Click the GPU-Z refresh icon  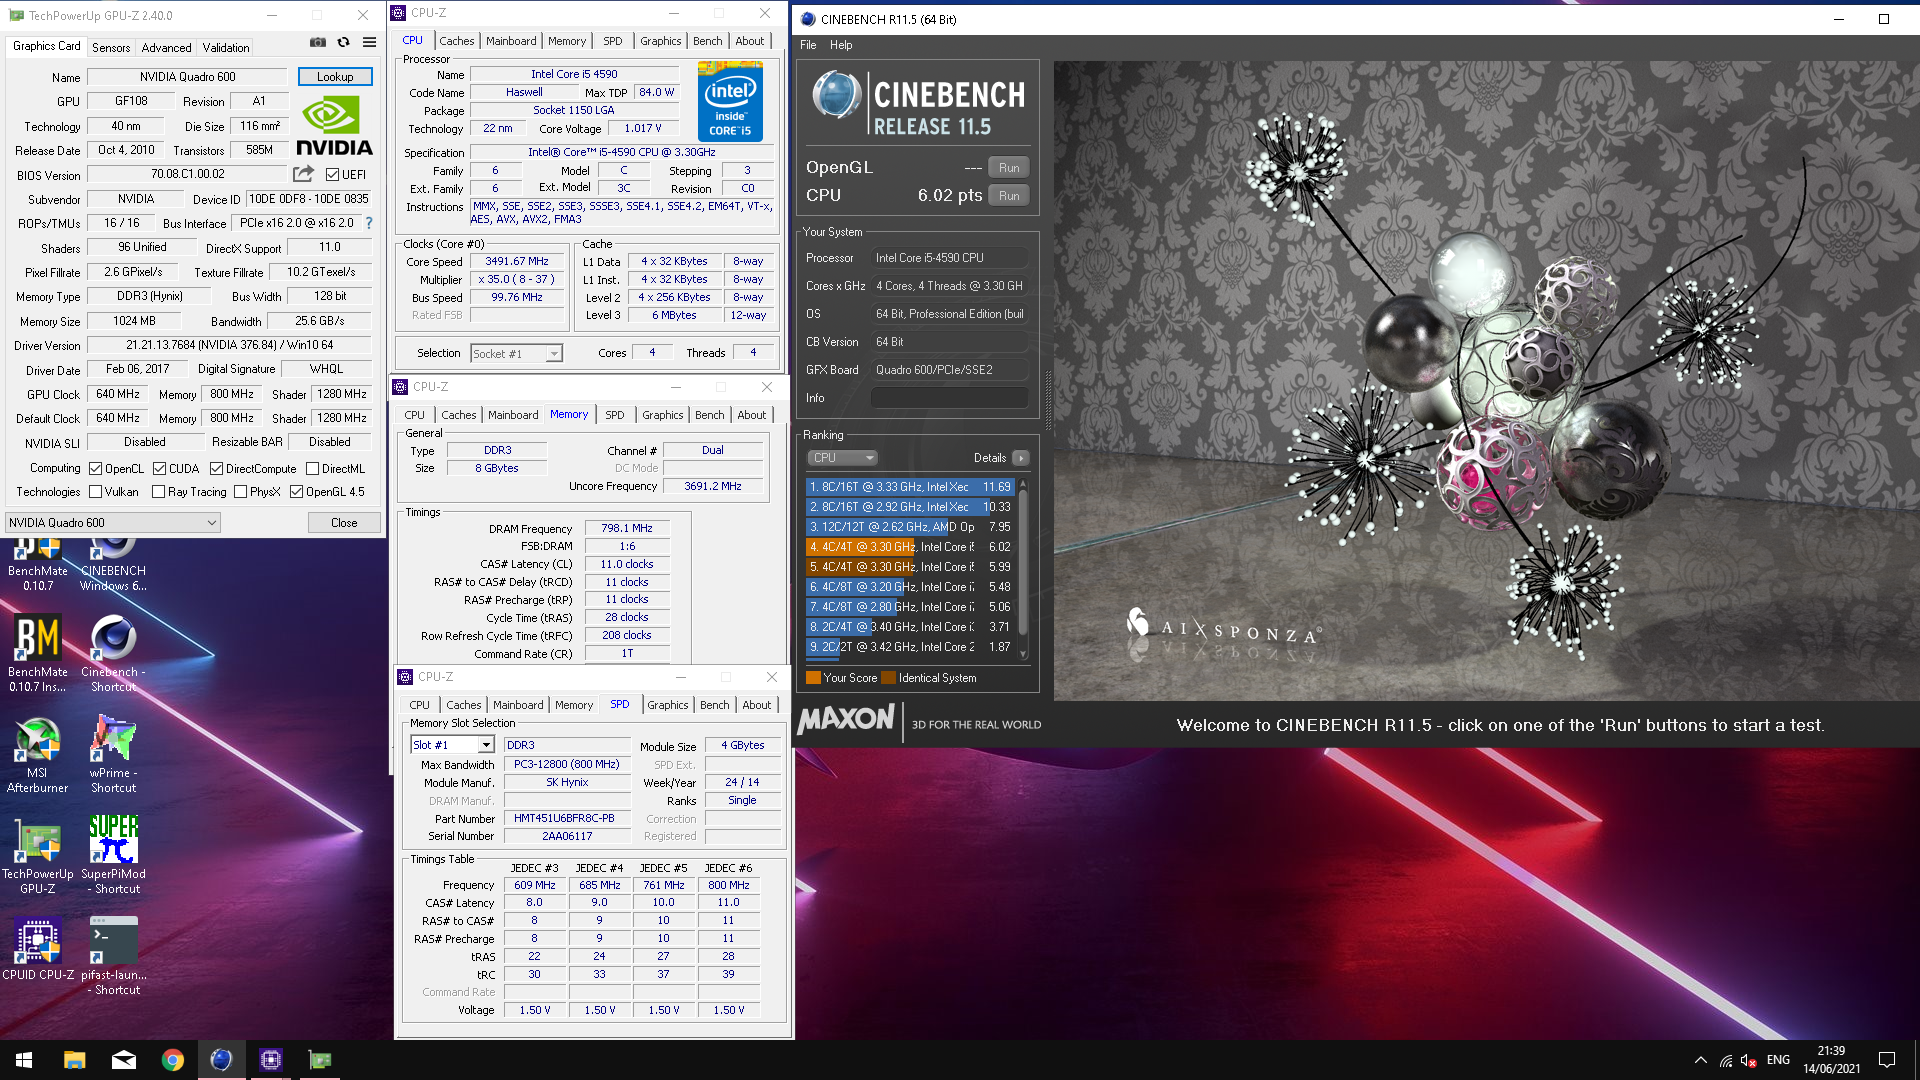point(343,42)
